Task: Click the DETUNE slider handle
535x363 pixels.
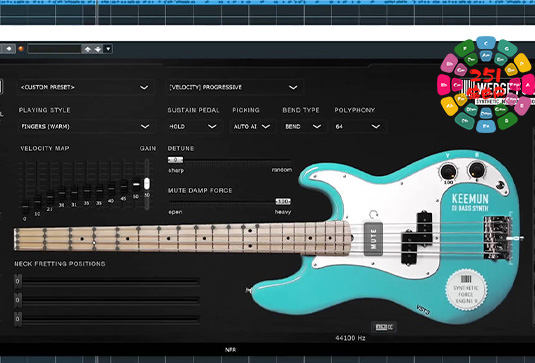Action: pos(175,160)
